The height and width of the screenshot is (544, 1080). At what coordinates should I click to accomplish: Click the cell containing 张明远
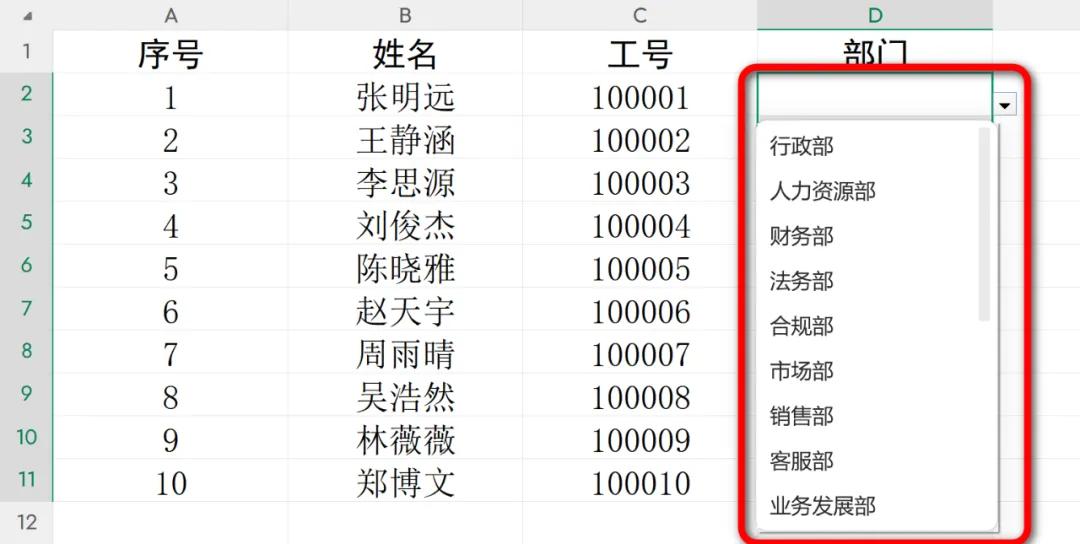point(405,94)
